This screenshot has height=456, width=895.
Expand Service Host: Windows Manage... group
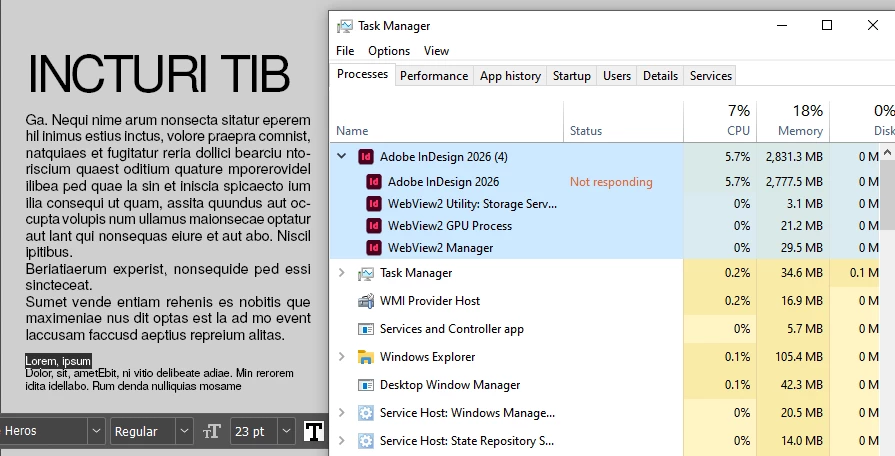tap(341, 413)
